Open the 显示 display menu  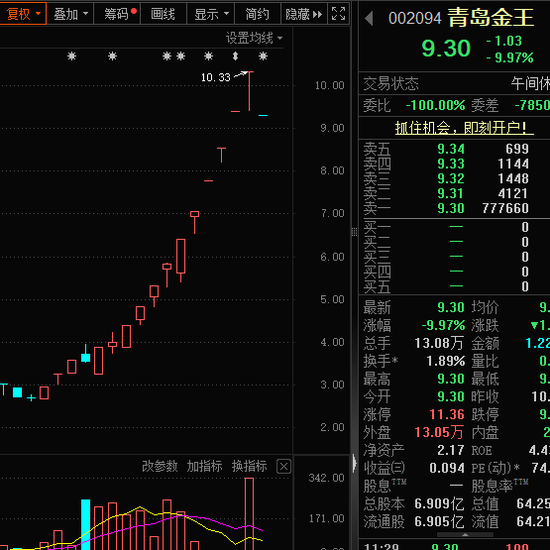[210, 14]
